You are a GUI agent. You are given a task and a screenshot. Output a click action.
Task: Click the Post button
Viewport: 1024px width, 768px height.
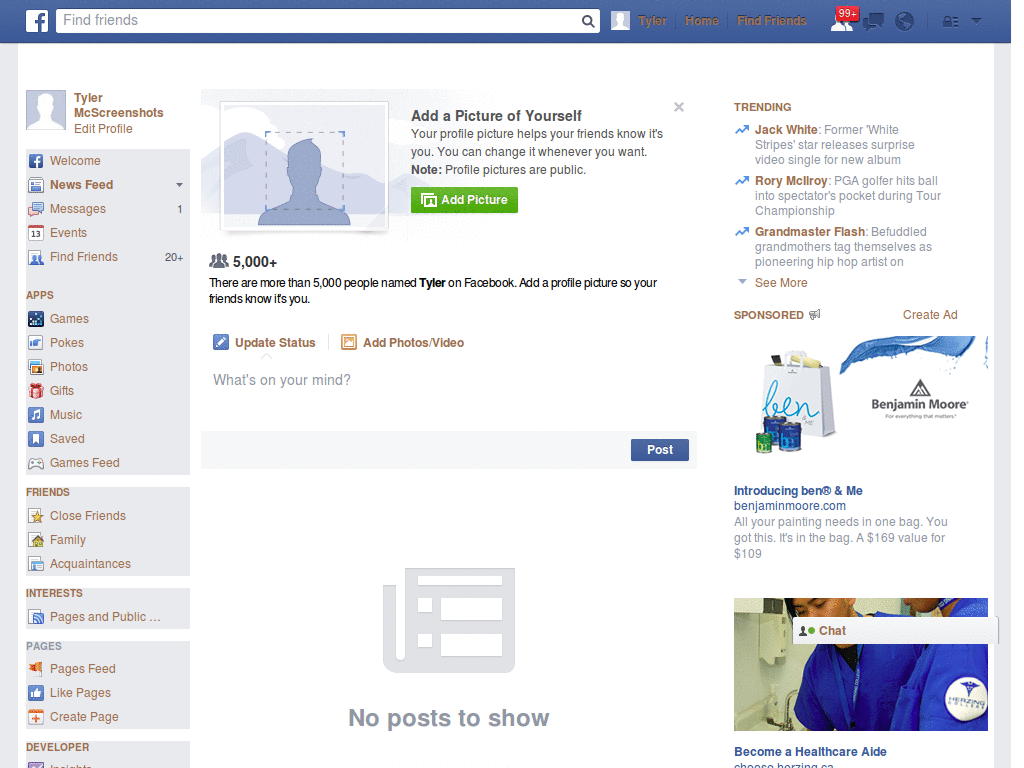coord(660,450)
